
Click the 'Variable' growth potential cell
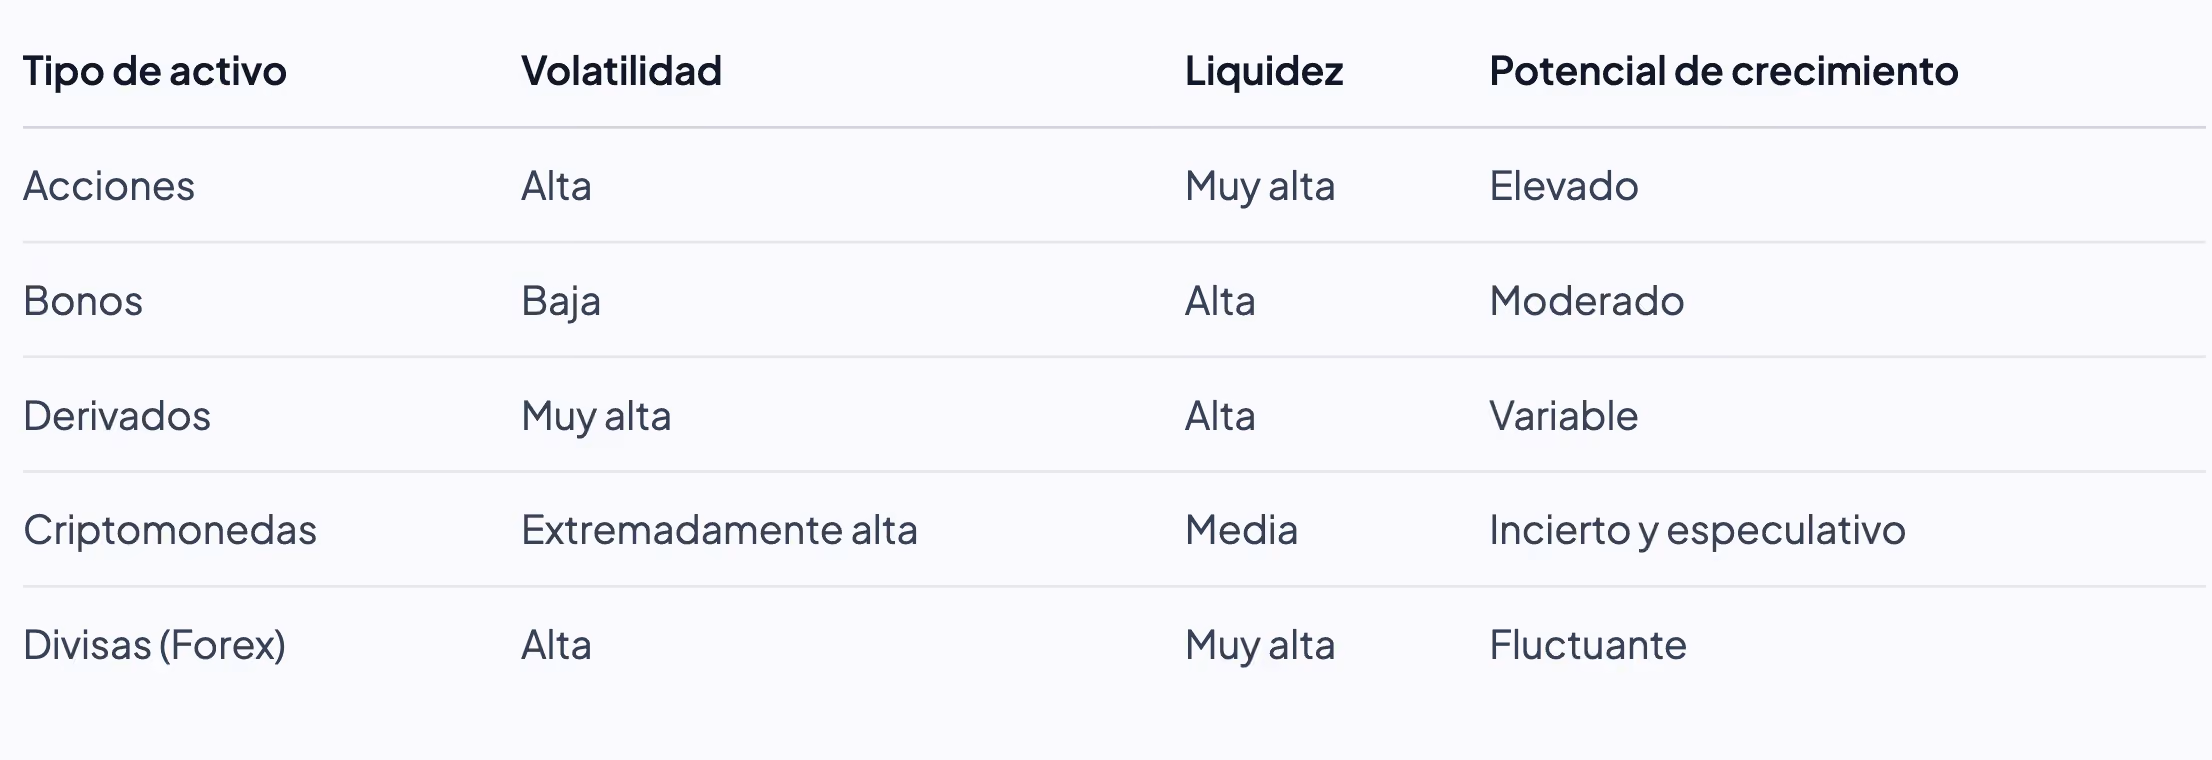tap(1564, 416)
